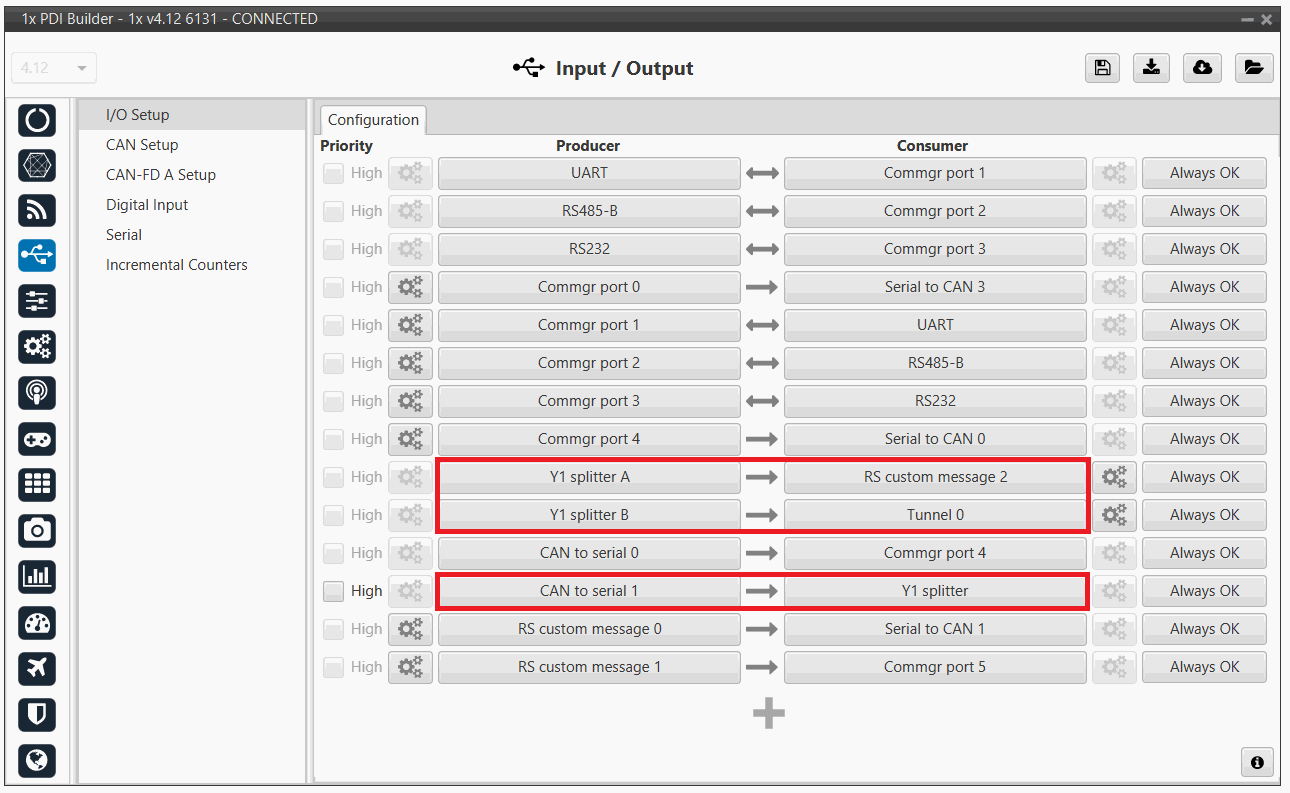Check High priority for Commgr port 0
The image size is (1290, 793).
[x=333, y=287]
